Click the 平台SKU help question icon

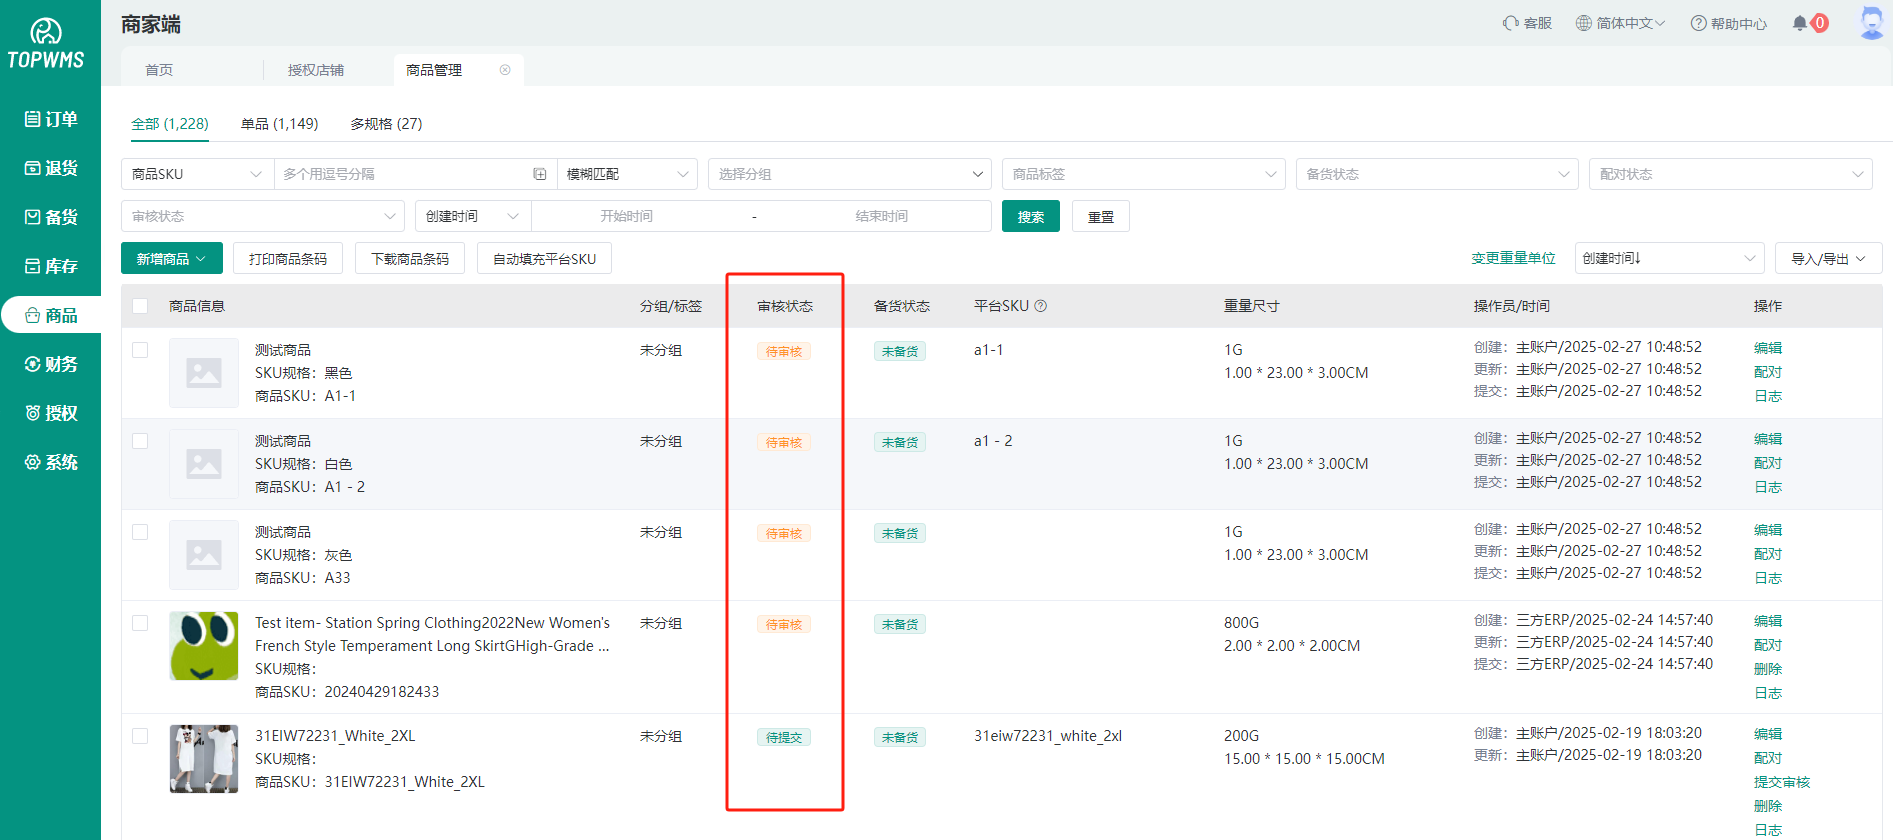click(1041, 306)
